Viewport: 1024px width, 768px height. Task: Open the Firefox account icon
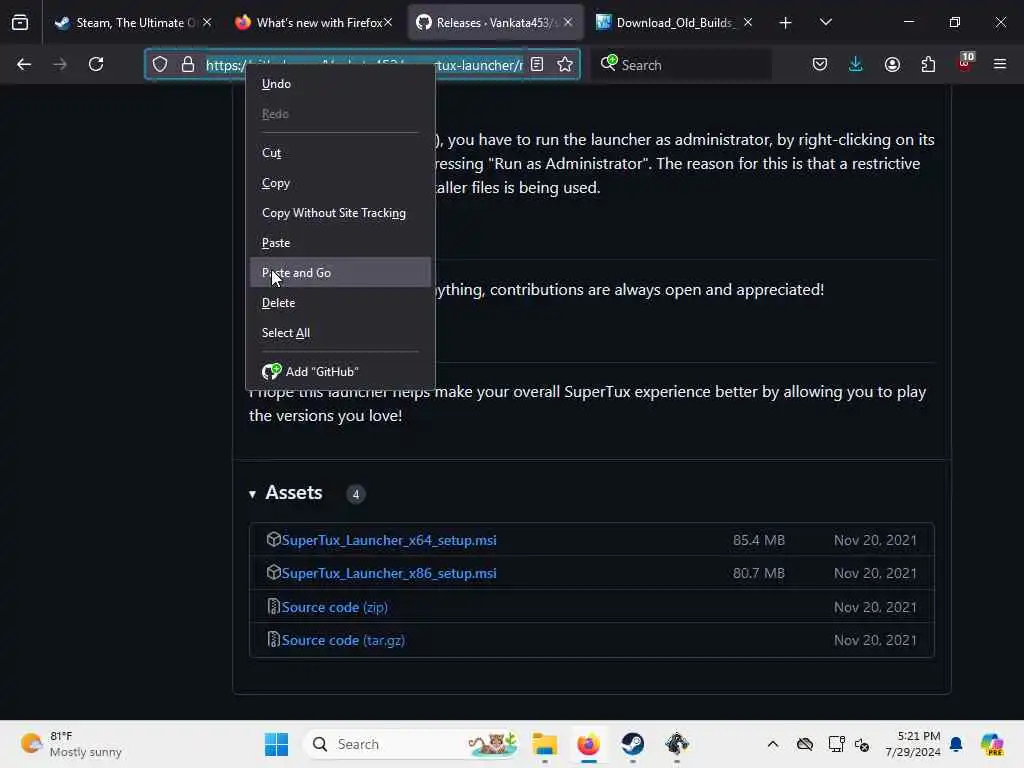click(892, 64)
